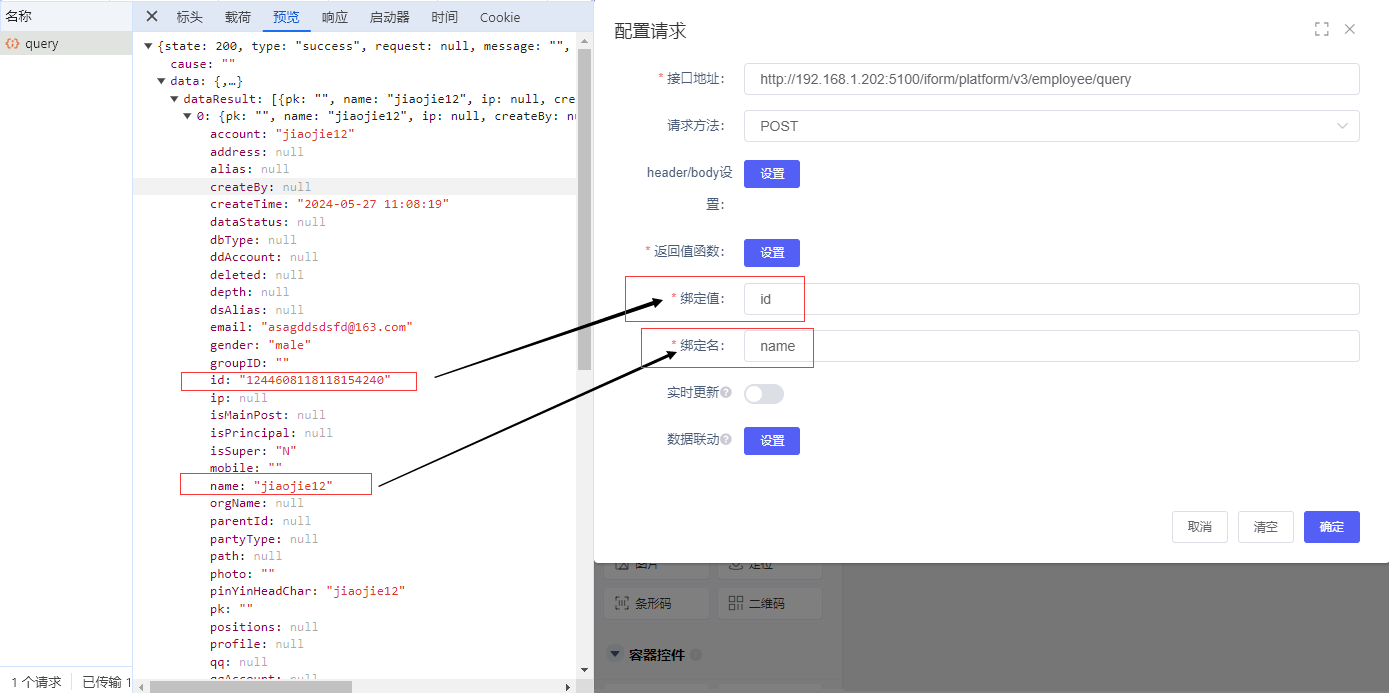
Task: Select the 条形码 barcode control icon
Action: [x=621, y=603]
